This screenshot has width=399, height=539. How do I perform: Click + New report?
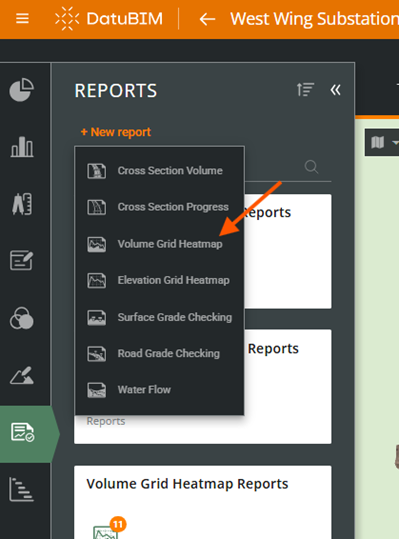[116, 132]
